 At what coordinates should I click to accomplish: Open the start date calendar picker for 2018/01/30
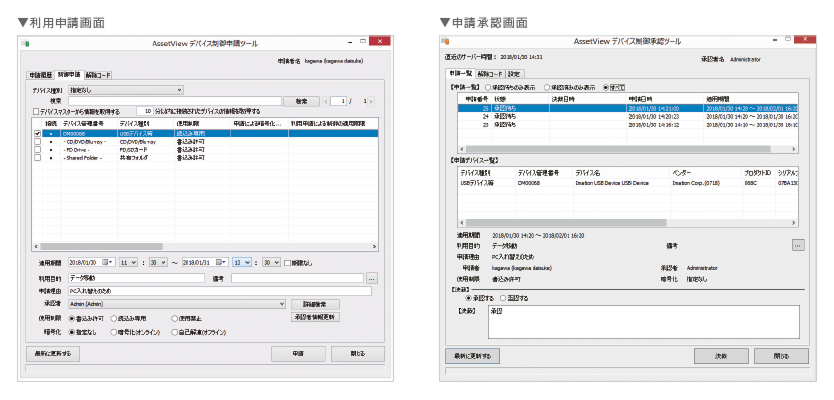(109, 262)
